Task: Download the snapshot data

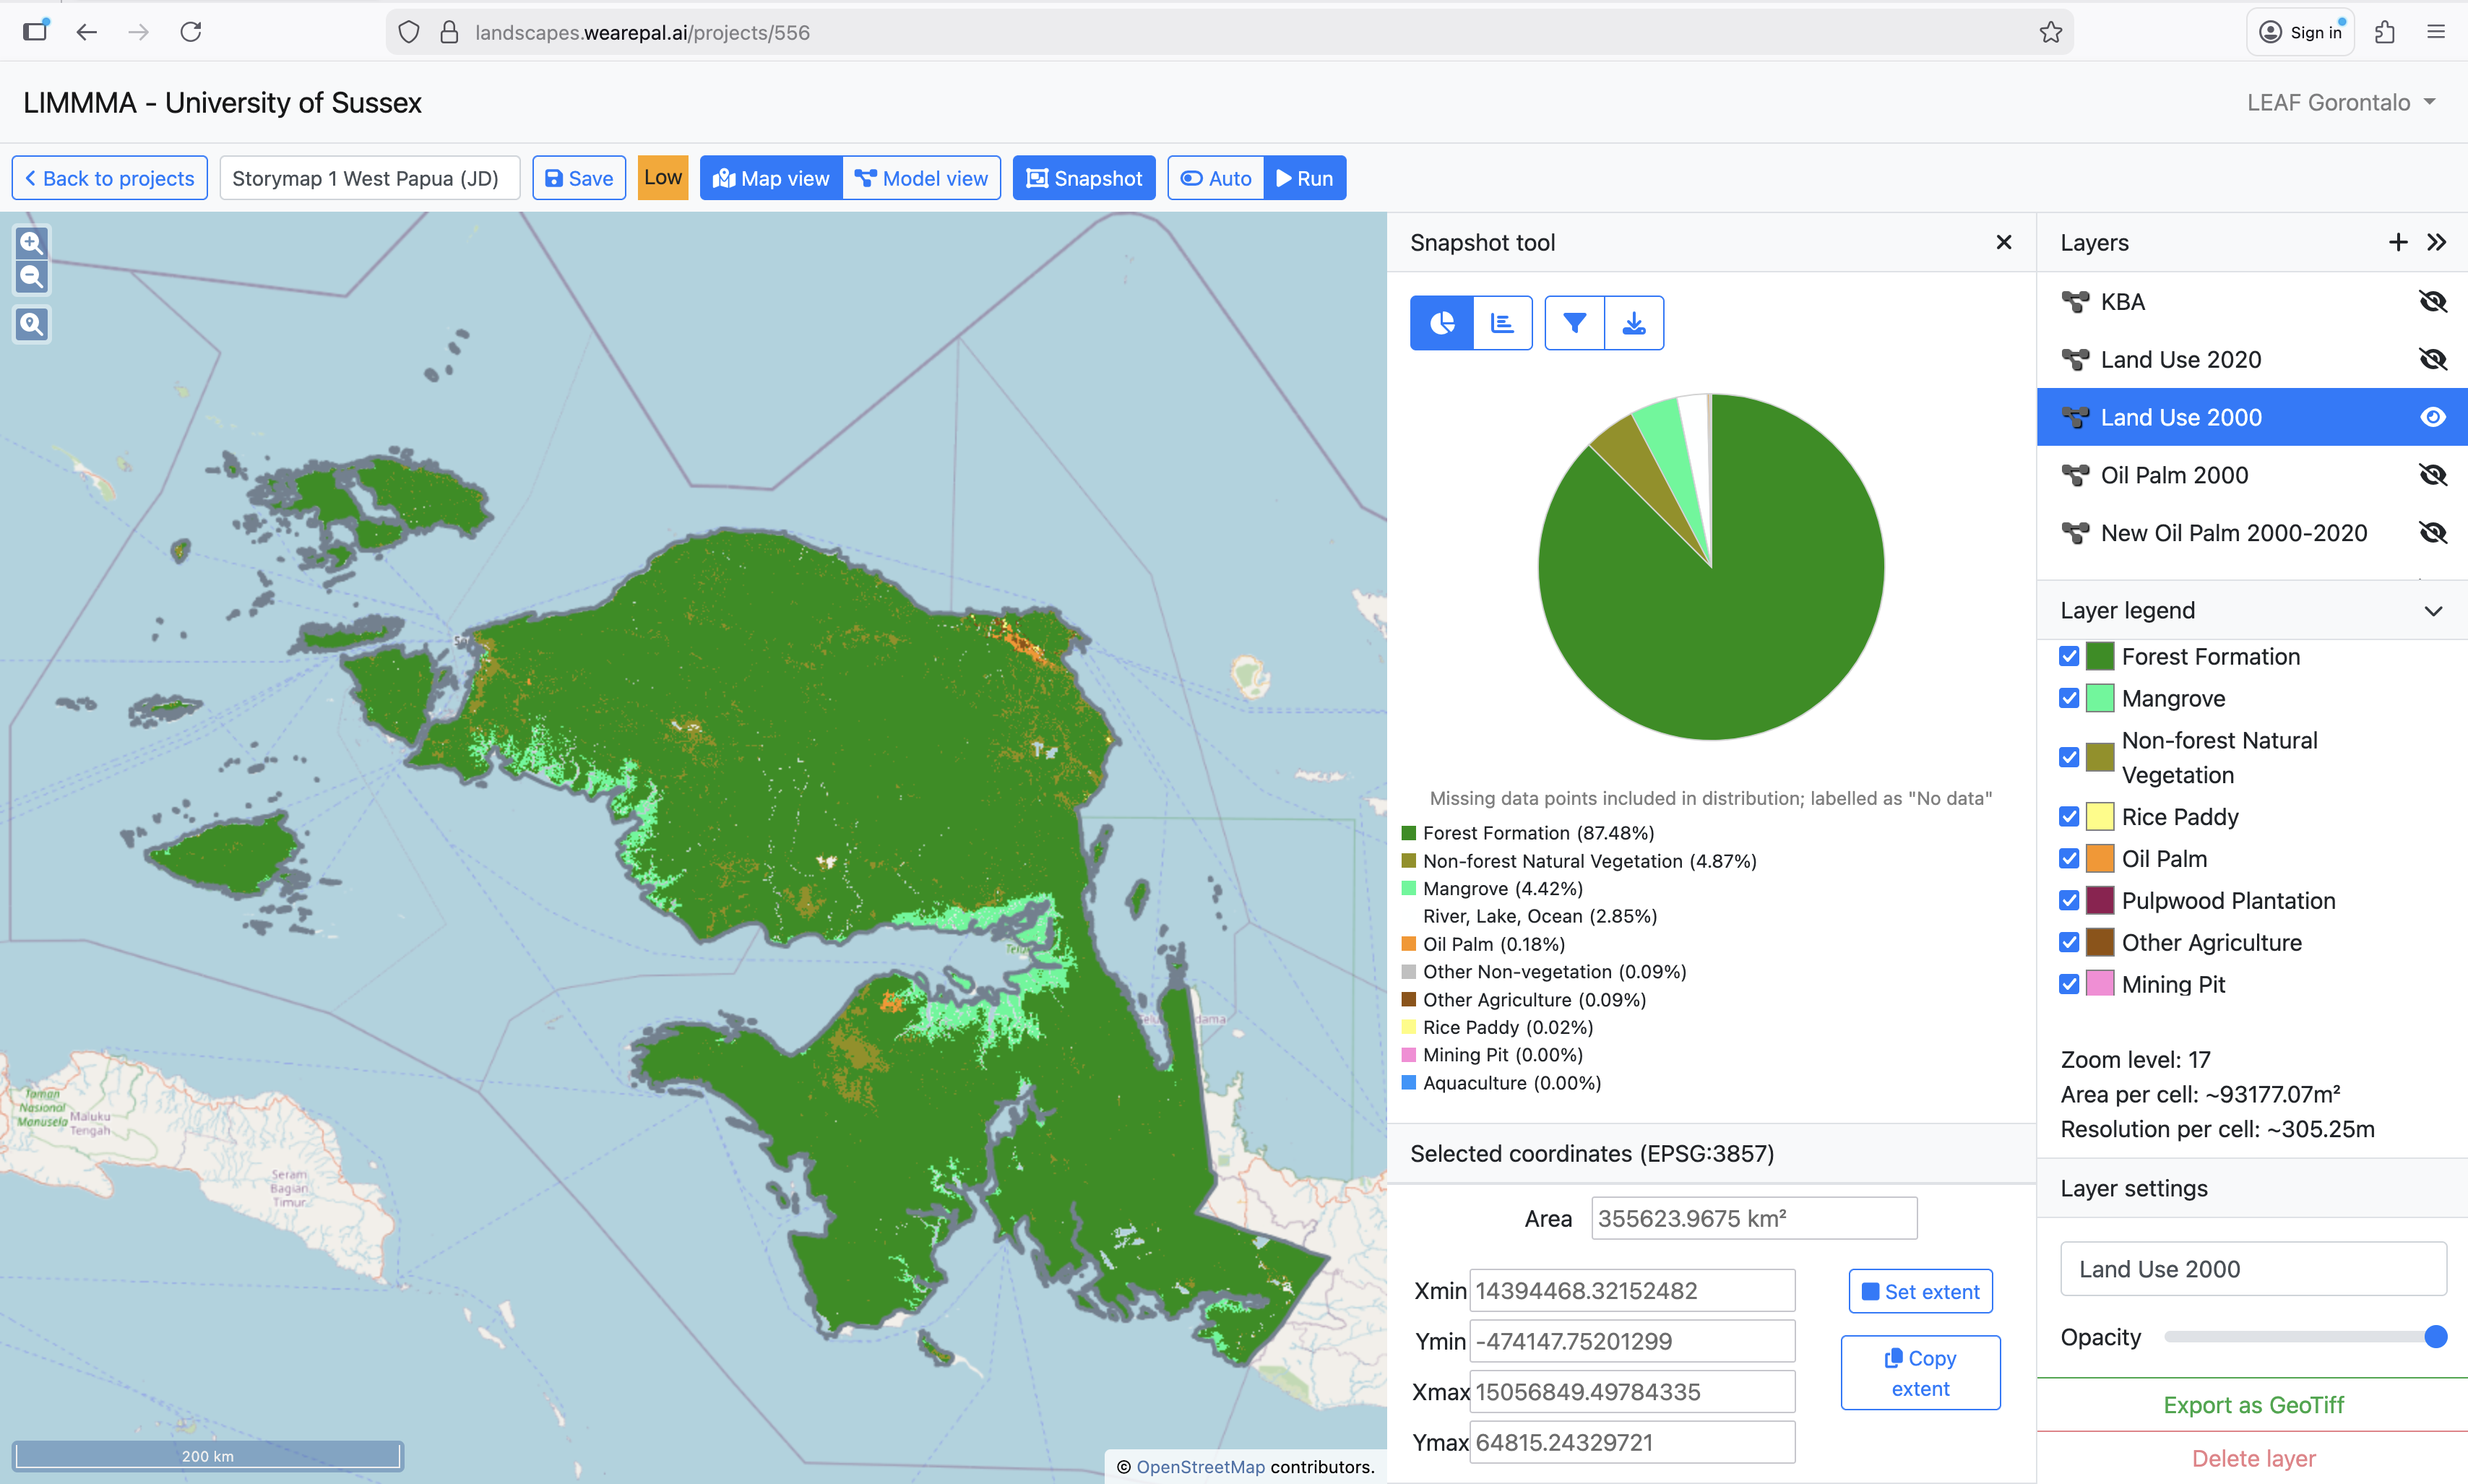Action: (1634, 323)
